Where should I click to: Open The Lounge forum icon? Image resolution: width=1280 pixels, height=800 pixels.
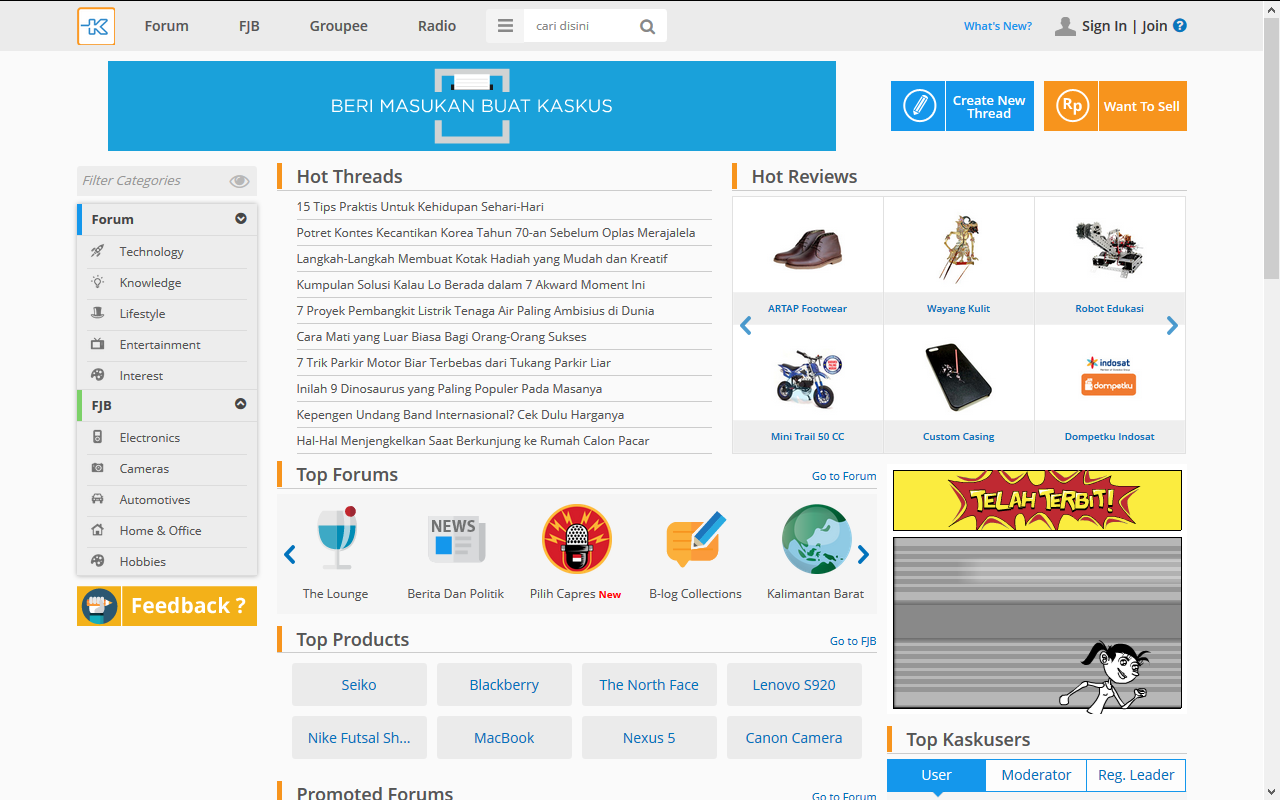coord(336,539)
